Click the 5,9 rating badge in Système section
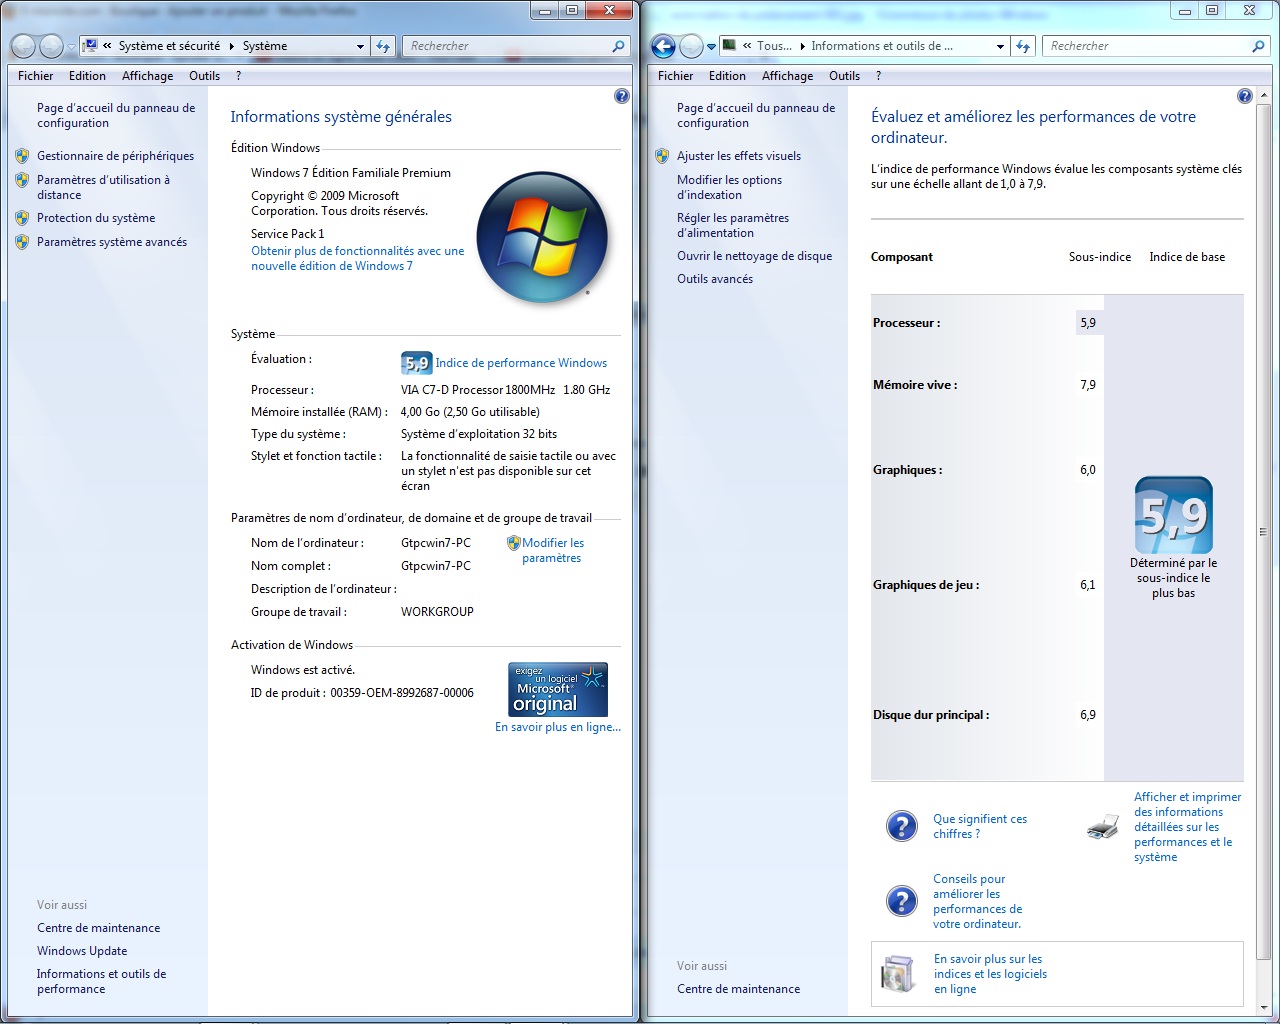This screenshot has width=1280, height=1024. pyautogui.click(x=416, y=363)
